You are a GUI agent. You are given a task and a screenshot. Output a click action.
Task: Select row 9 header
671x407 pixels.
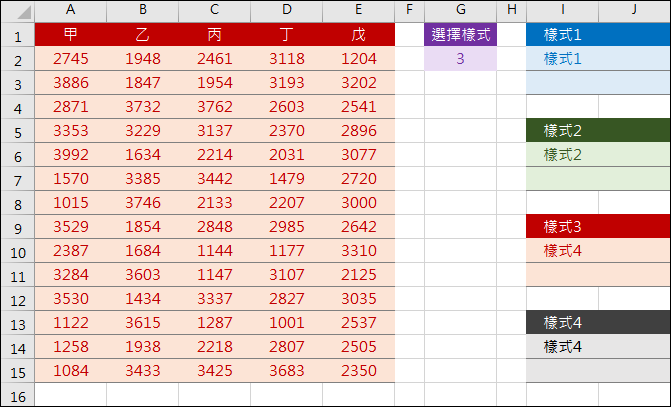pyautogui.click(x=18, y=226)
